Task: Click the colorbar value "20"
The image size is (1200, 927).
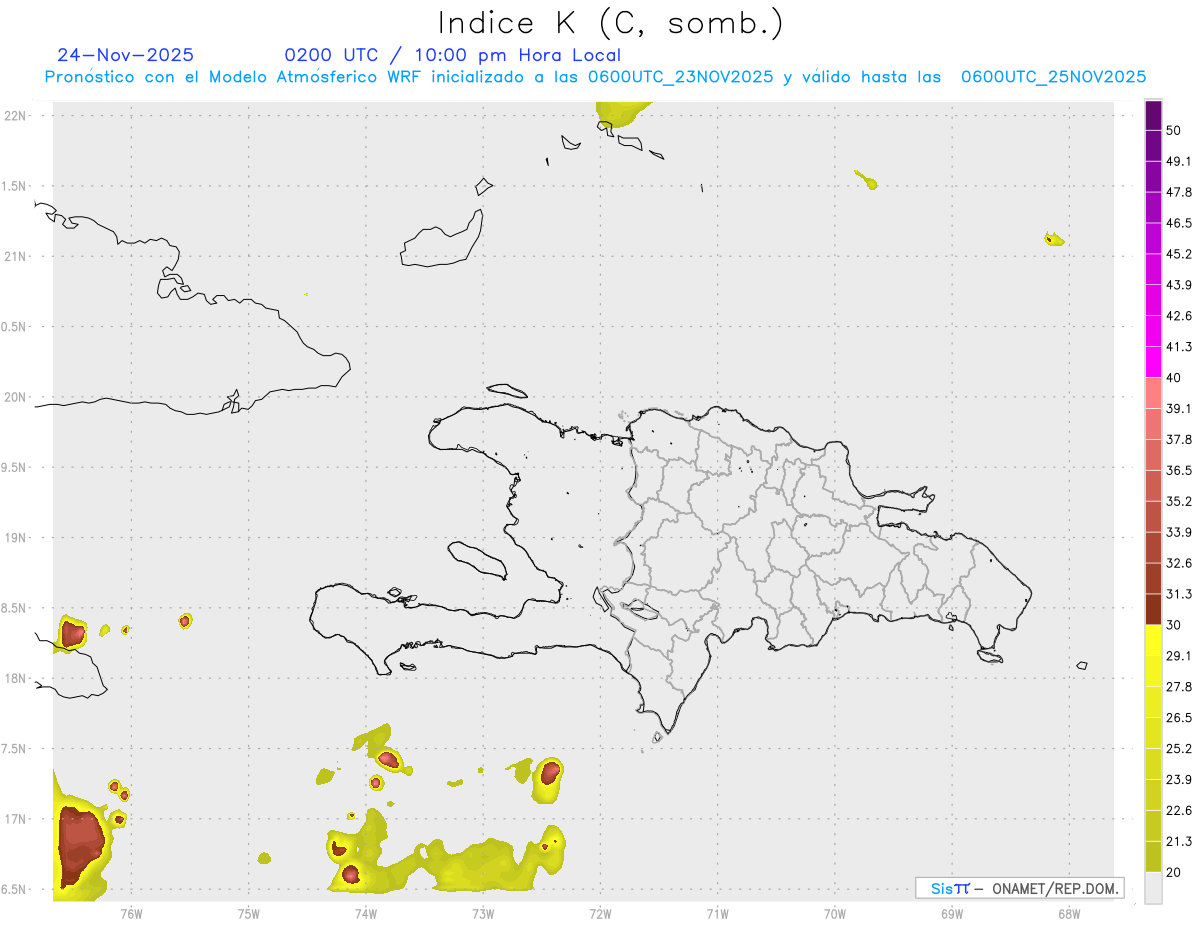Action: [x=1175, y=872]
